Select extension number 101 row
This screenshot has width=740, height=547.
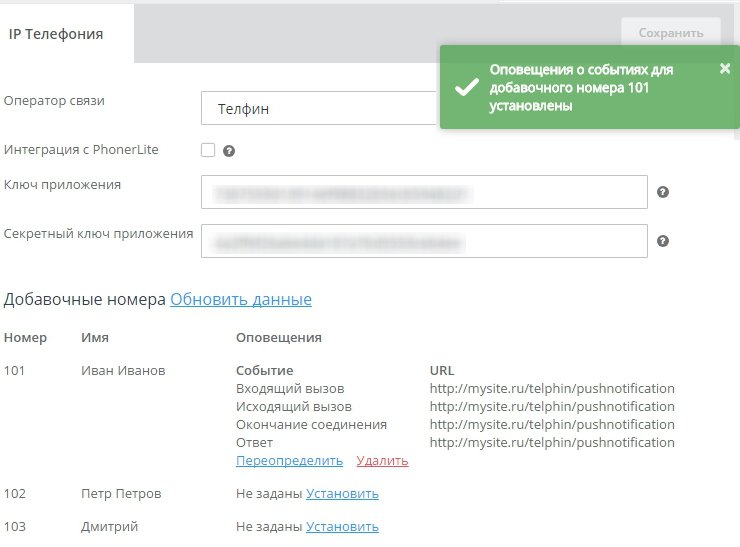click(x=16, y=371)
